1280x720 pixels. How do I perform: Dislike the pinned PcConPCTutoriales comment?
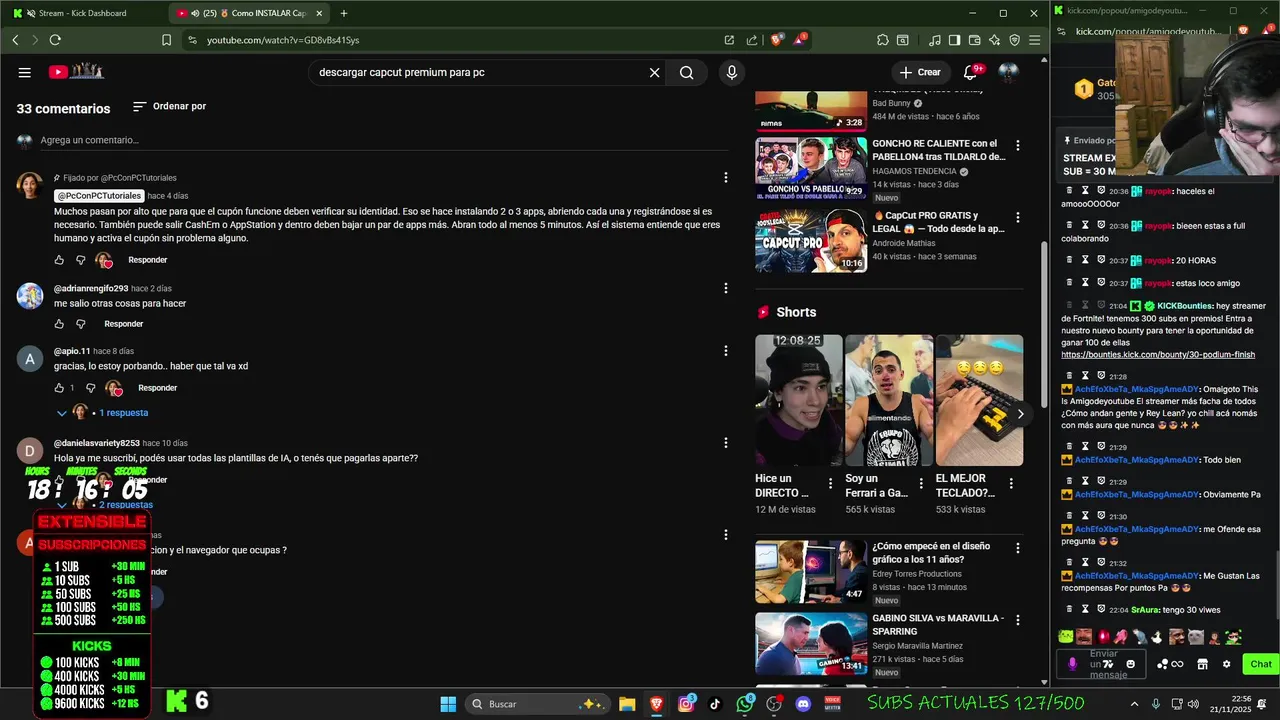[81, 260]
